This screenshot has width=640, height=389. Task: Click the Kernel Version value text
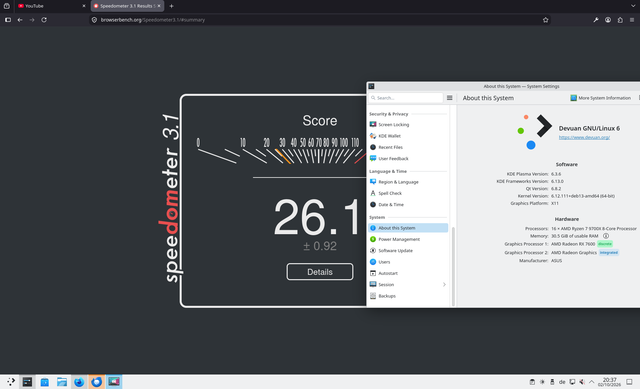tap(582, 196)
